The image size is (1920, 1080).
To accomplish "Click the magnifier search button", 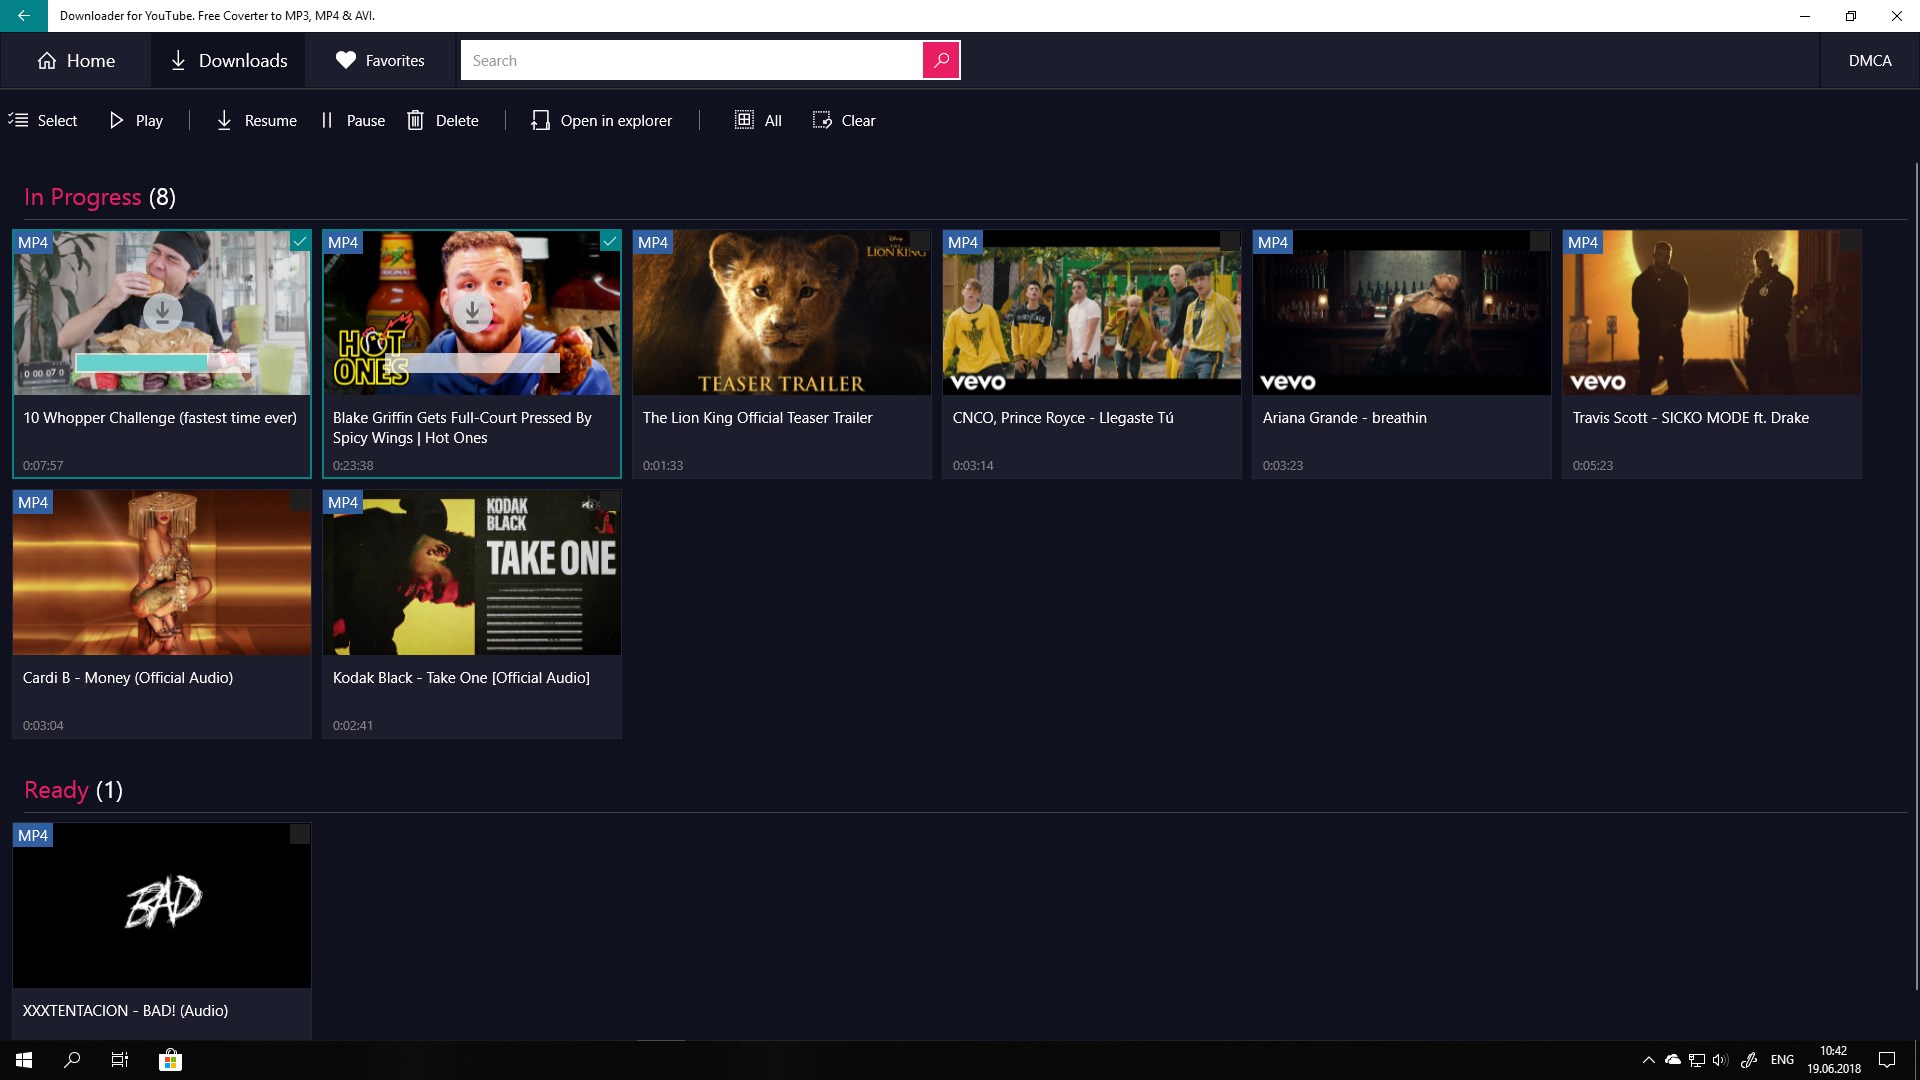I will click(x=940, y=60).
